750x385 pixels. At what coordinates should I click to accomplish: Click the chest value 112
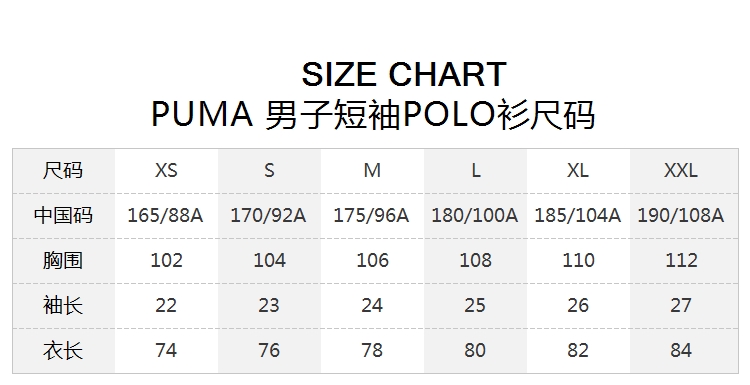pos(681,261)
